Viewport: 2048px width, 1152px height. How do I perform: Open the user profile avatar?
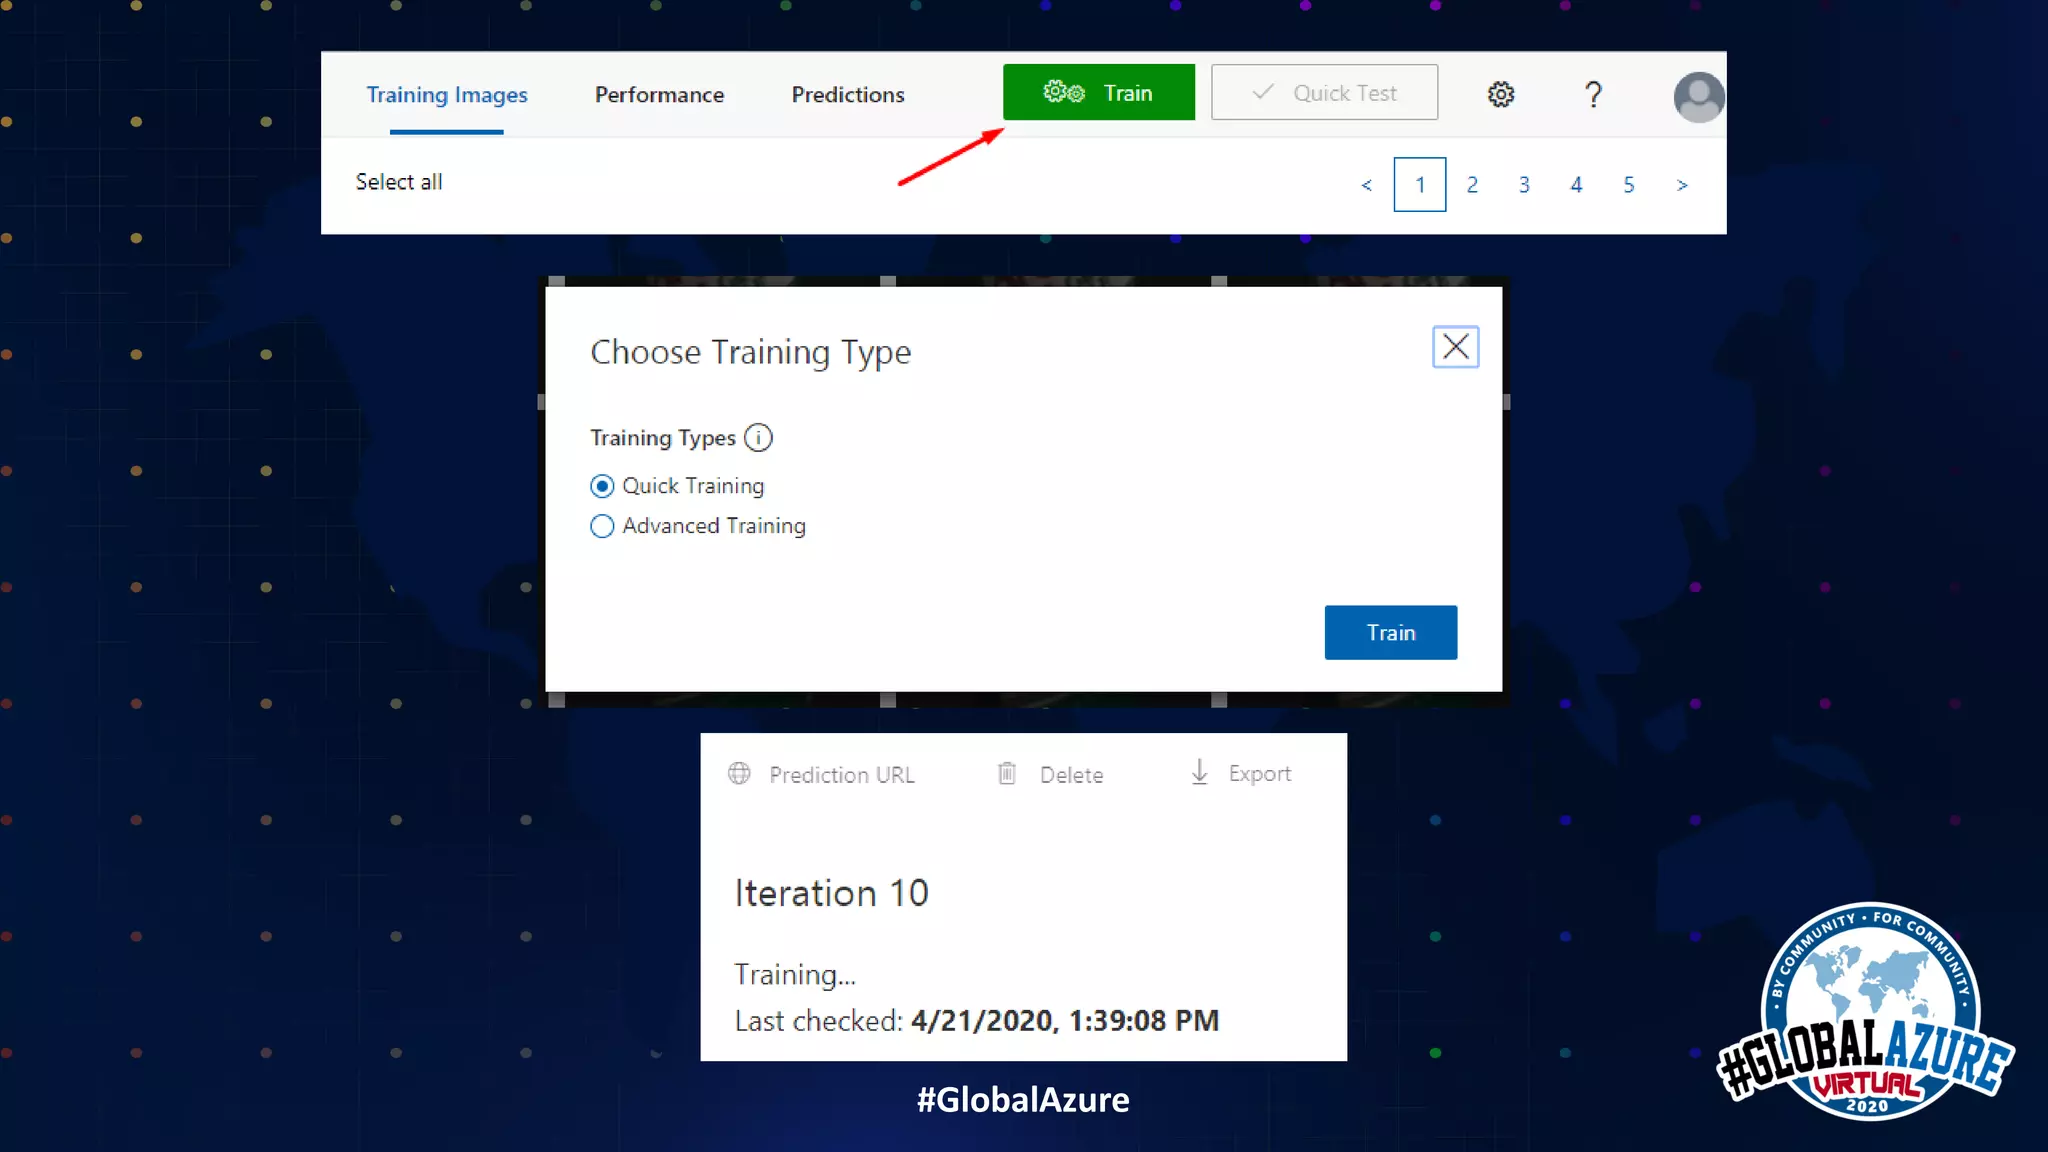click(1698, 96)
